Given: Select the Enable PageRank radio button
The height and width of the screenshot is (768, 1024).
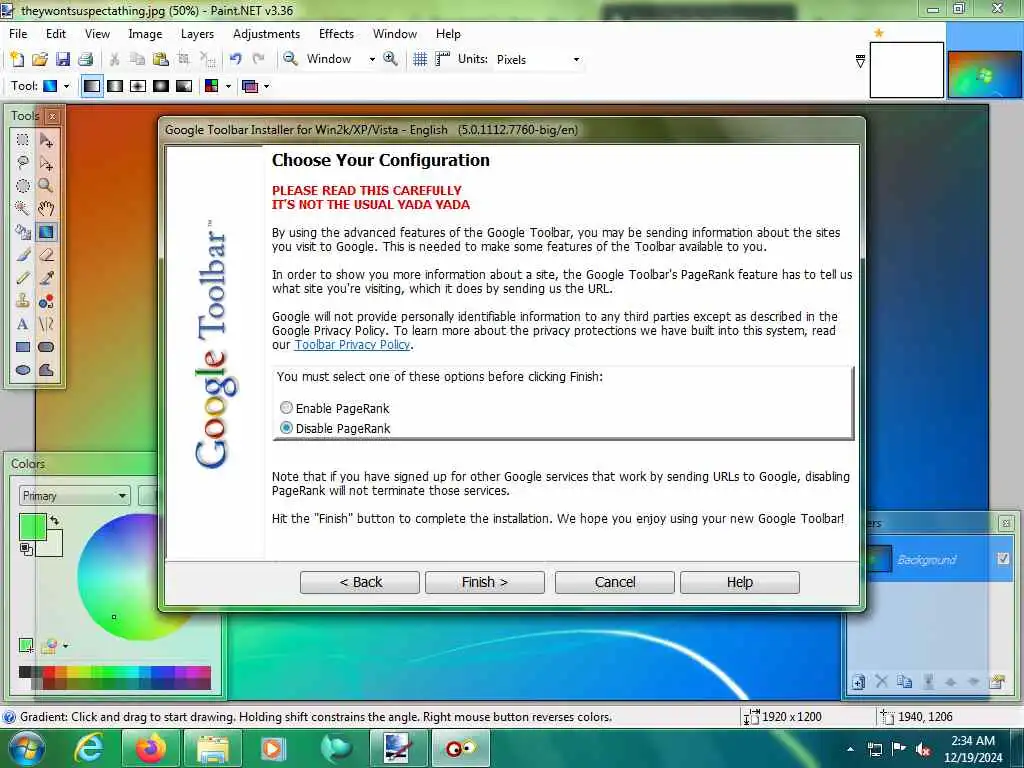Looking at the screenshot, I should (x=286, y=408).
